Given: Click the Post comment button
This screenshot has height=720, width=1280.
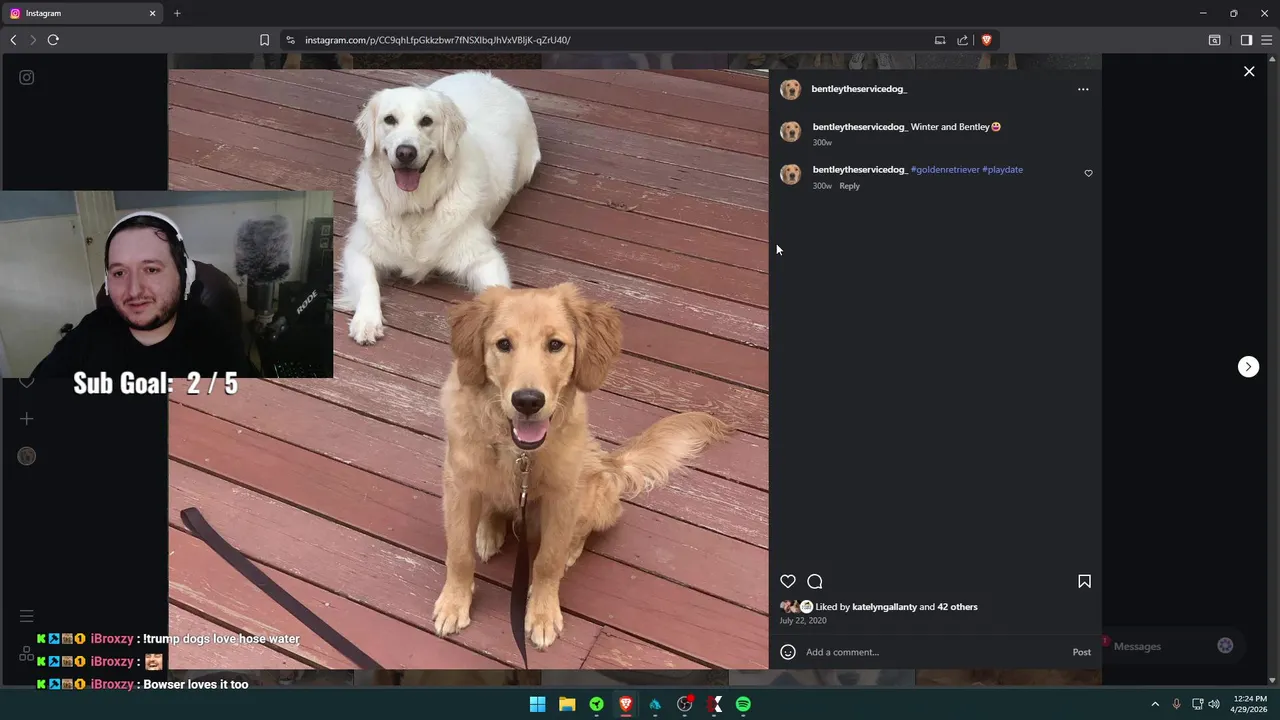Looking at the screenshot, I should 1082,652.
